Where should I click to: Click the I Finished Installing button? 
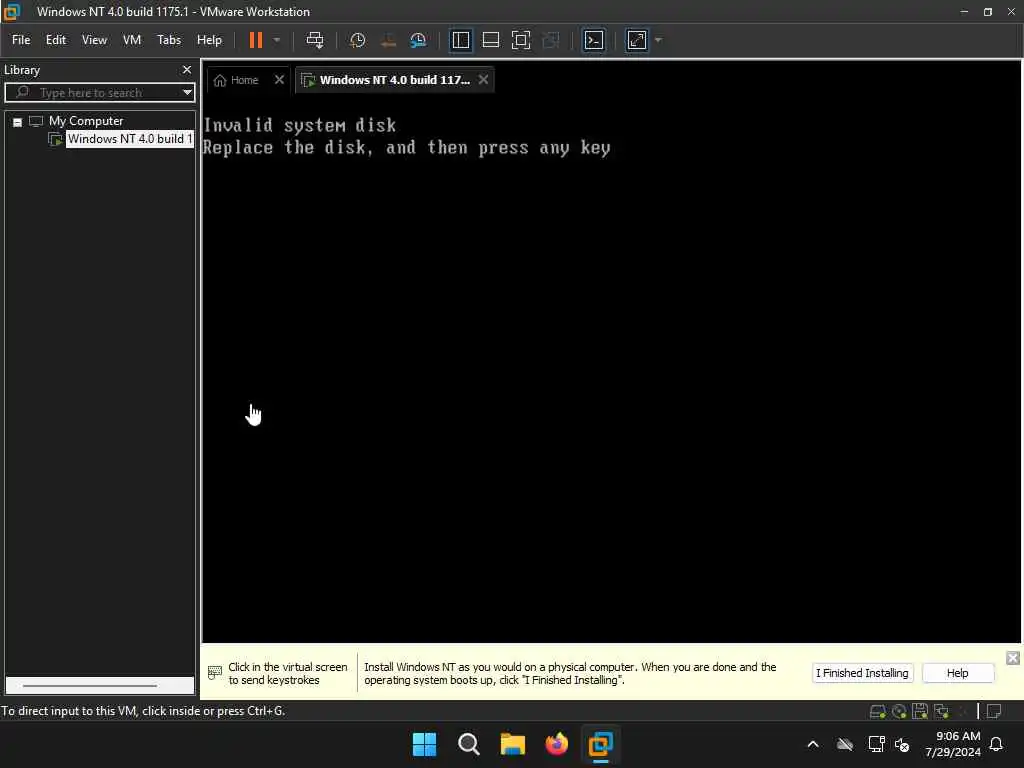point(862,673)
